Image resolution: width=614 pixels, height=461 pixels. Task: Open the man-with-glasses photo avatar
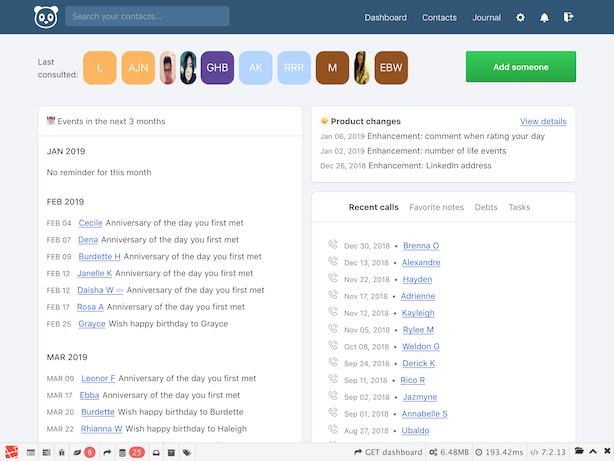click(x=168, y=68)
